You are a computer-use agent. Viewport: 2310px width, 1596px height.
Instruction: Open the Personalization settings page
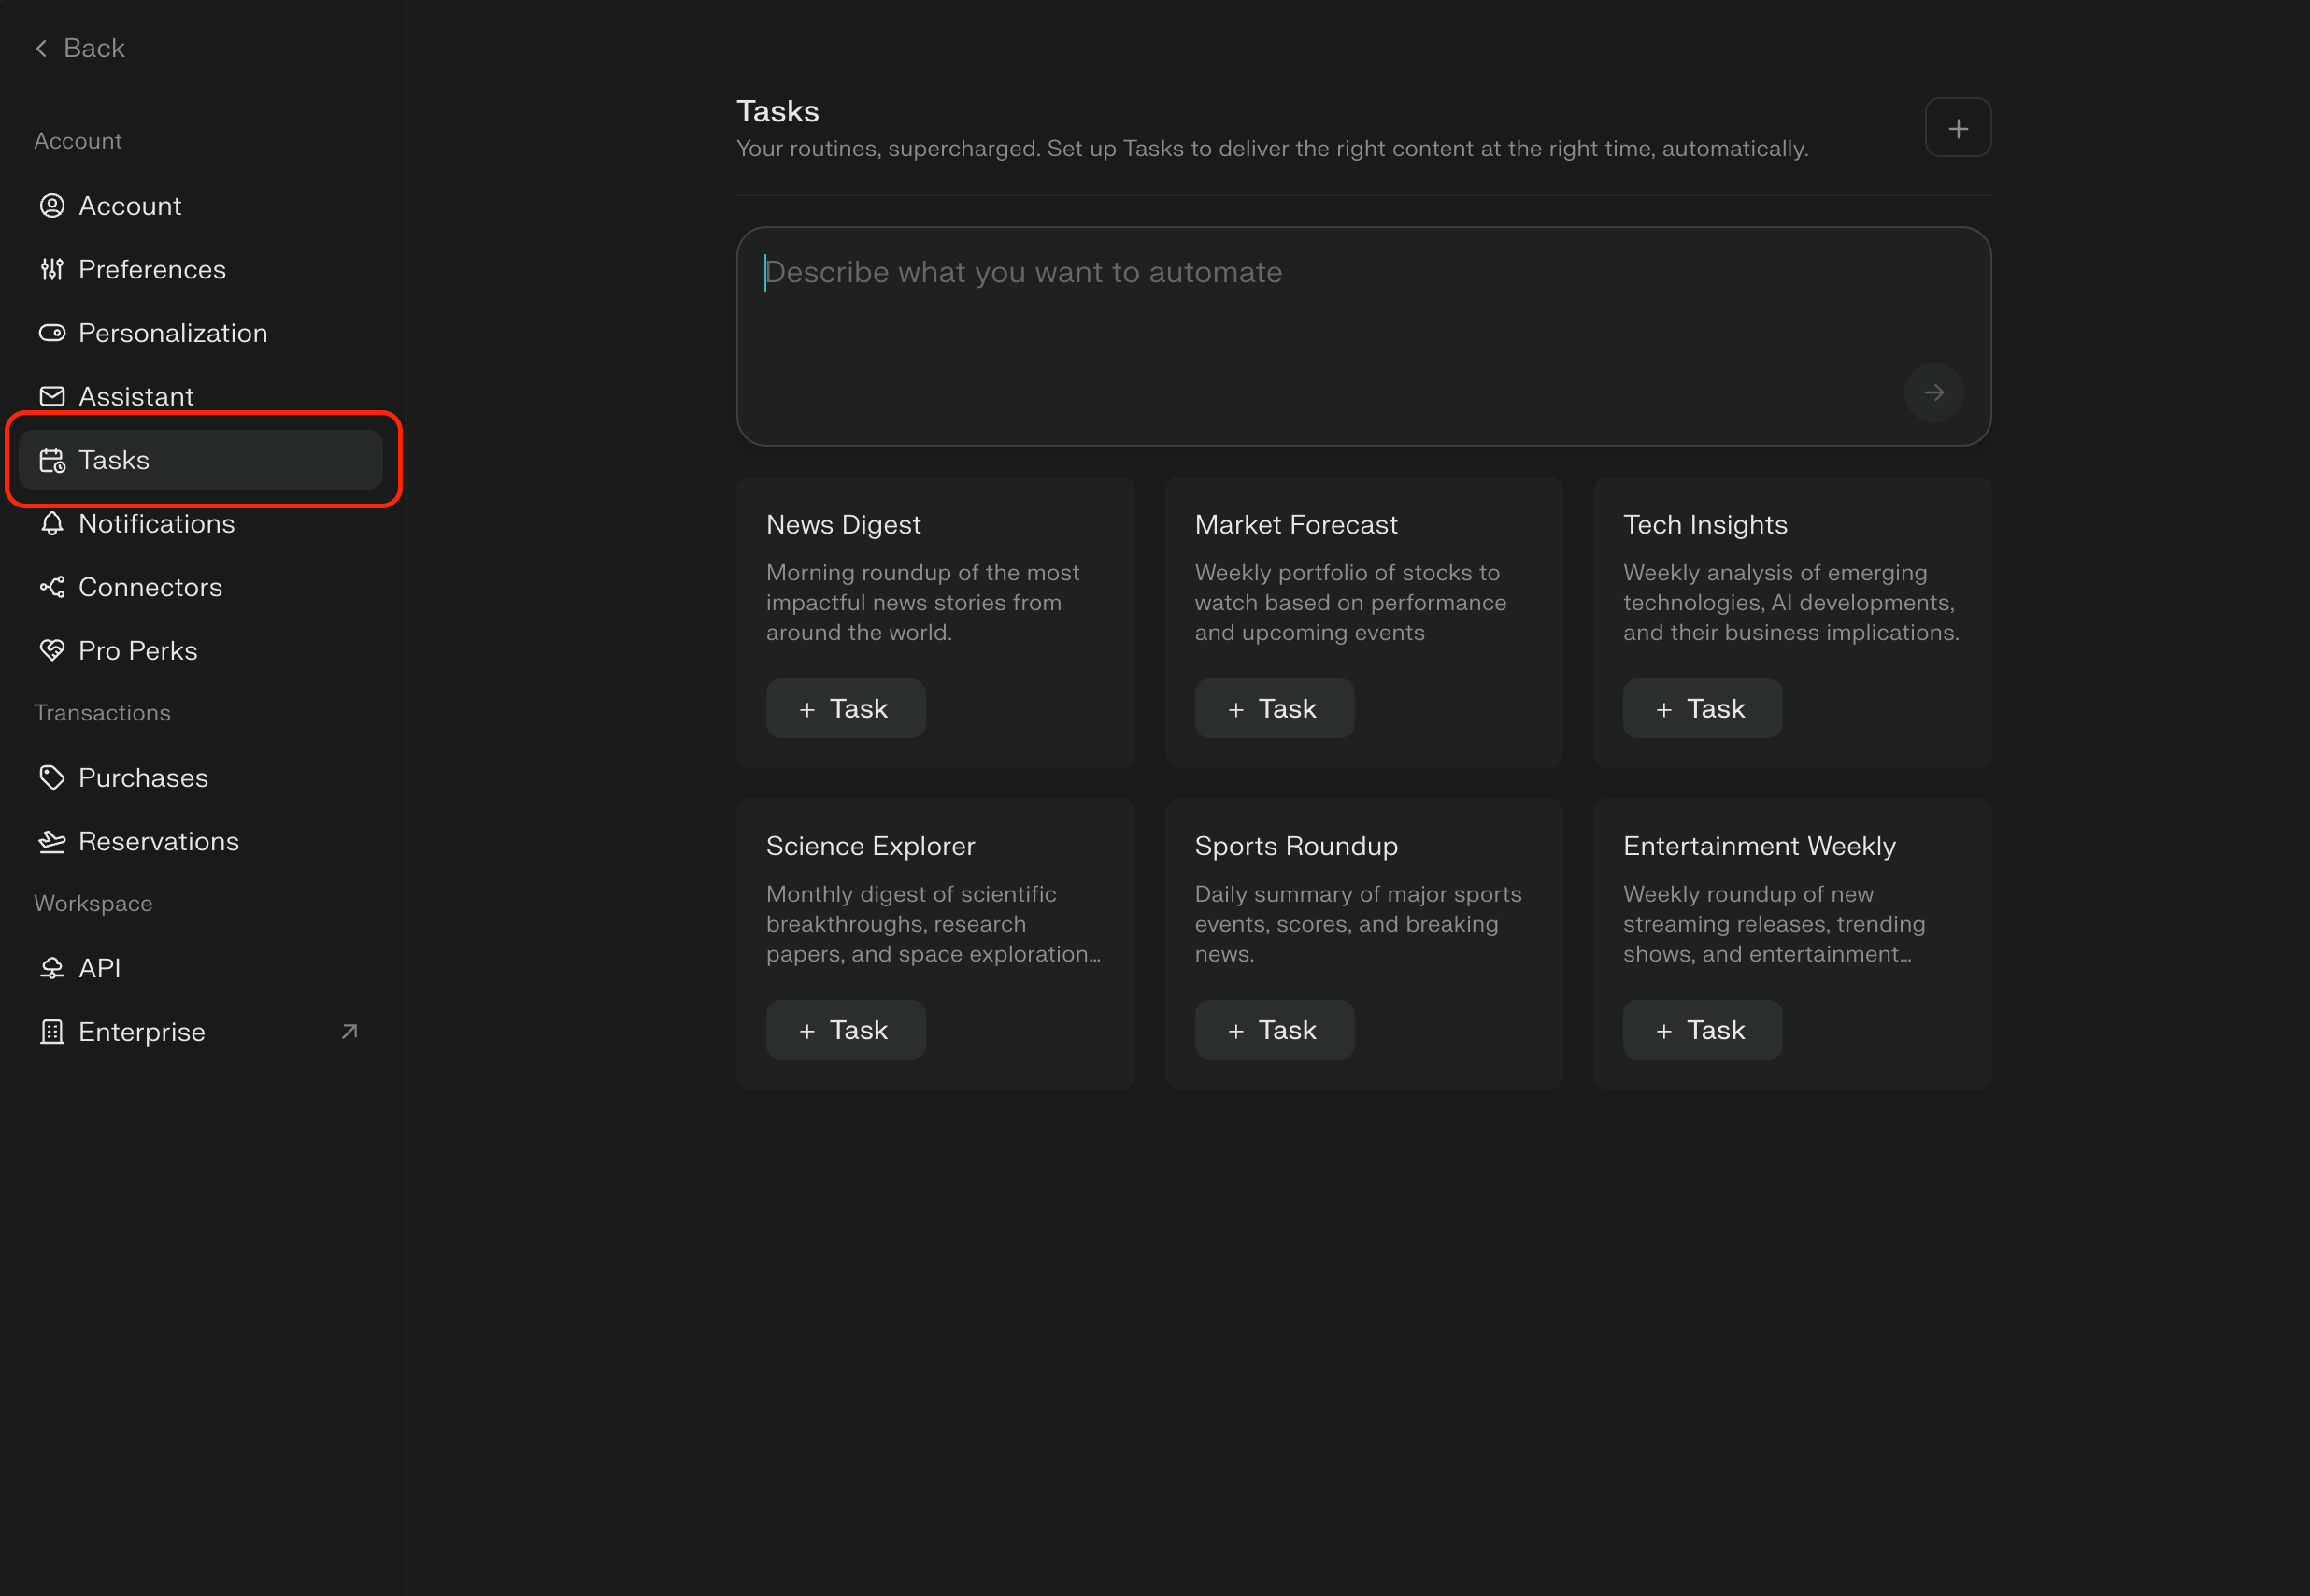172,333
